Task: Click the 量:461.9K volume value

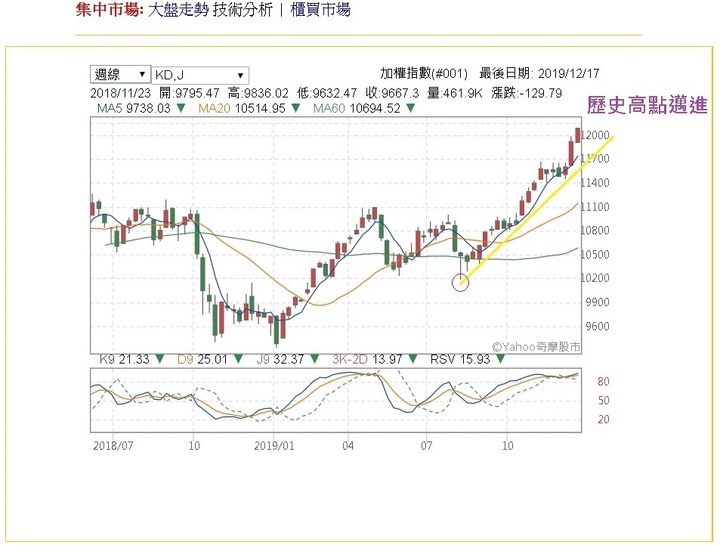Action: coord(455,93)
